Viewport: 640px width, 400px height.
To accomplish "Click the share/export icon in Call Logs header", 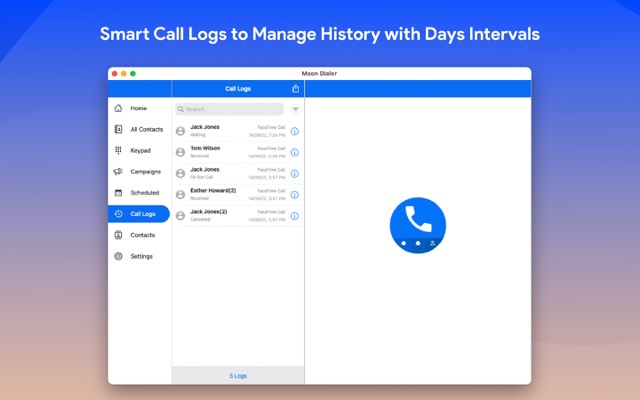I will coord(295,89).
